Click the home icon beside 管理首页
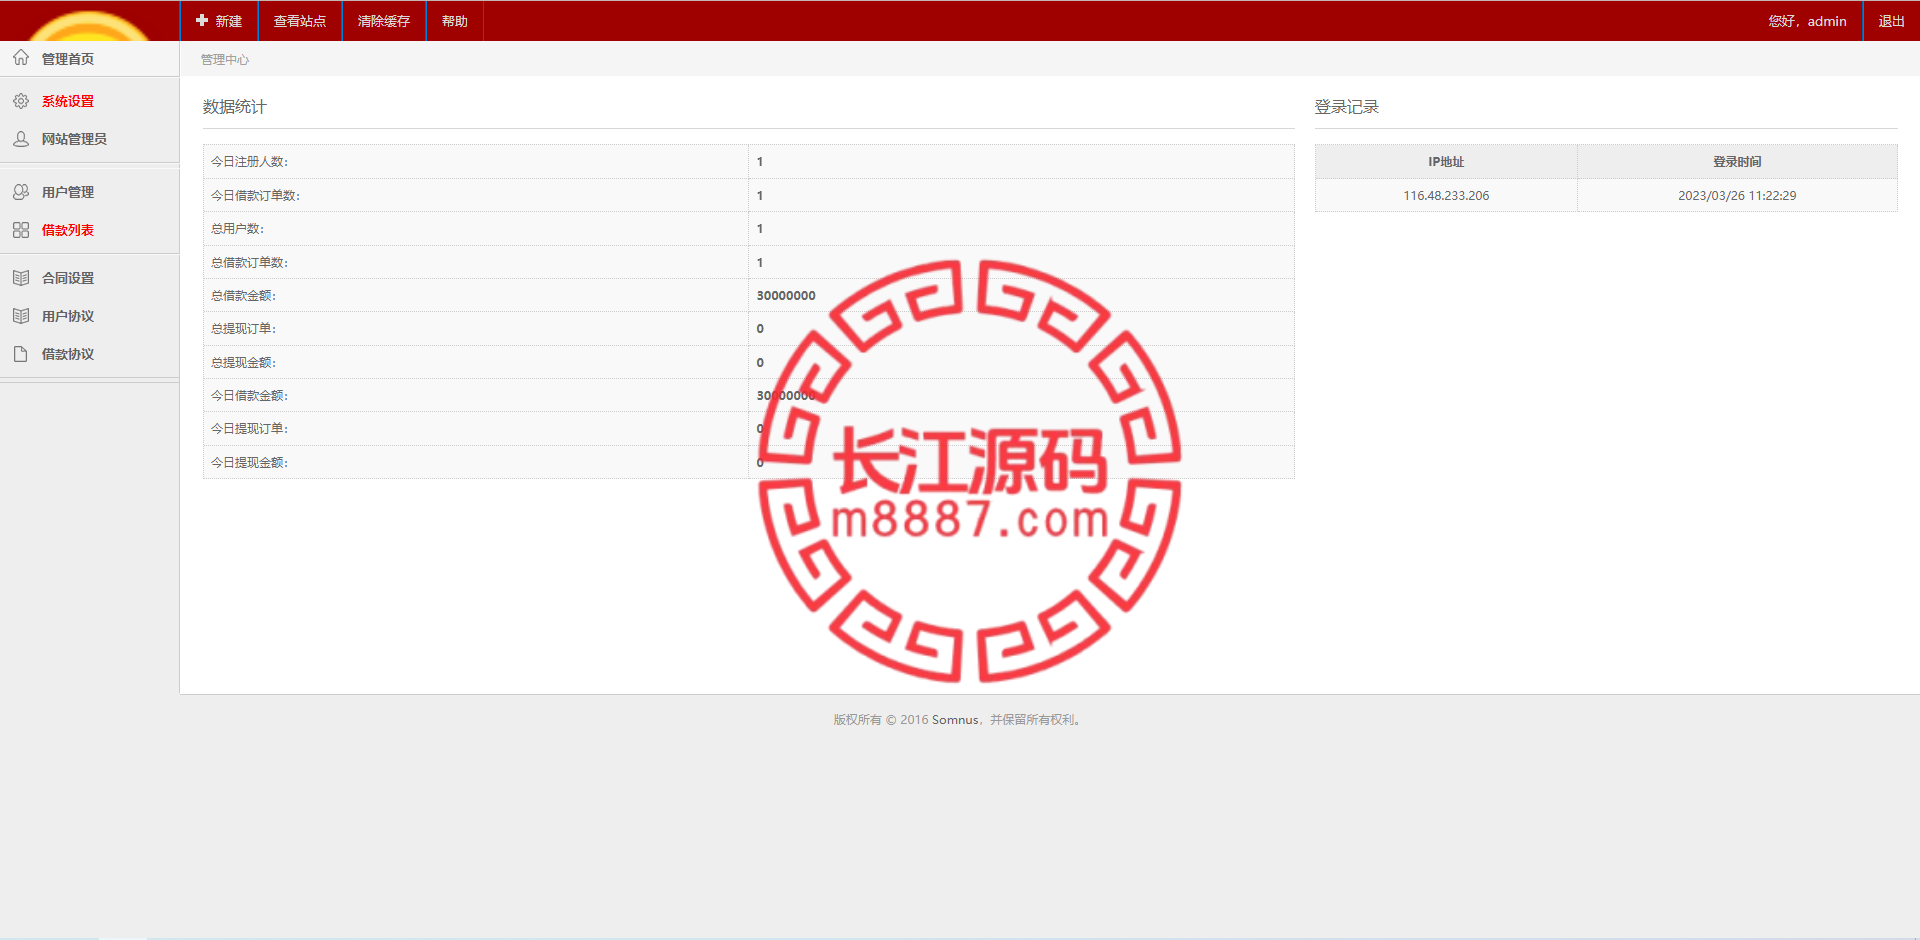 (21, 58)
